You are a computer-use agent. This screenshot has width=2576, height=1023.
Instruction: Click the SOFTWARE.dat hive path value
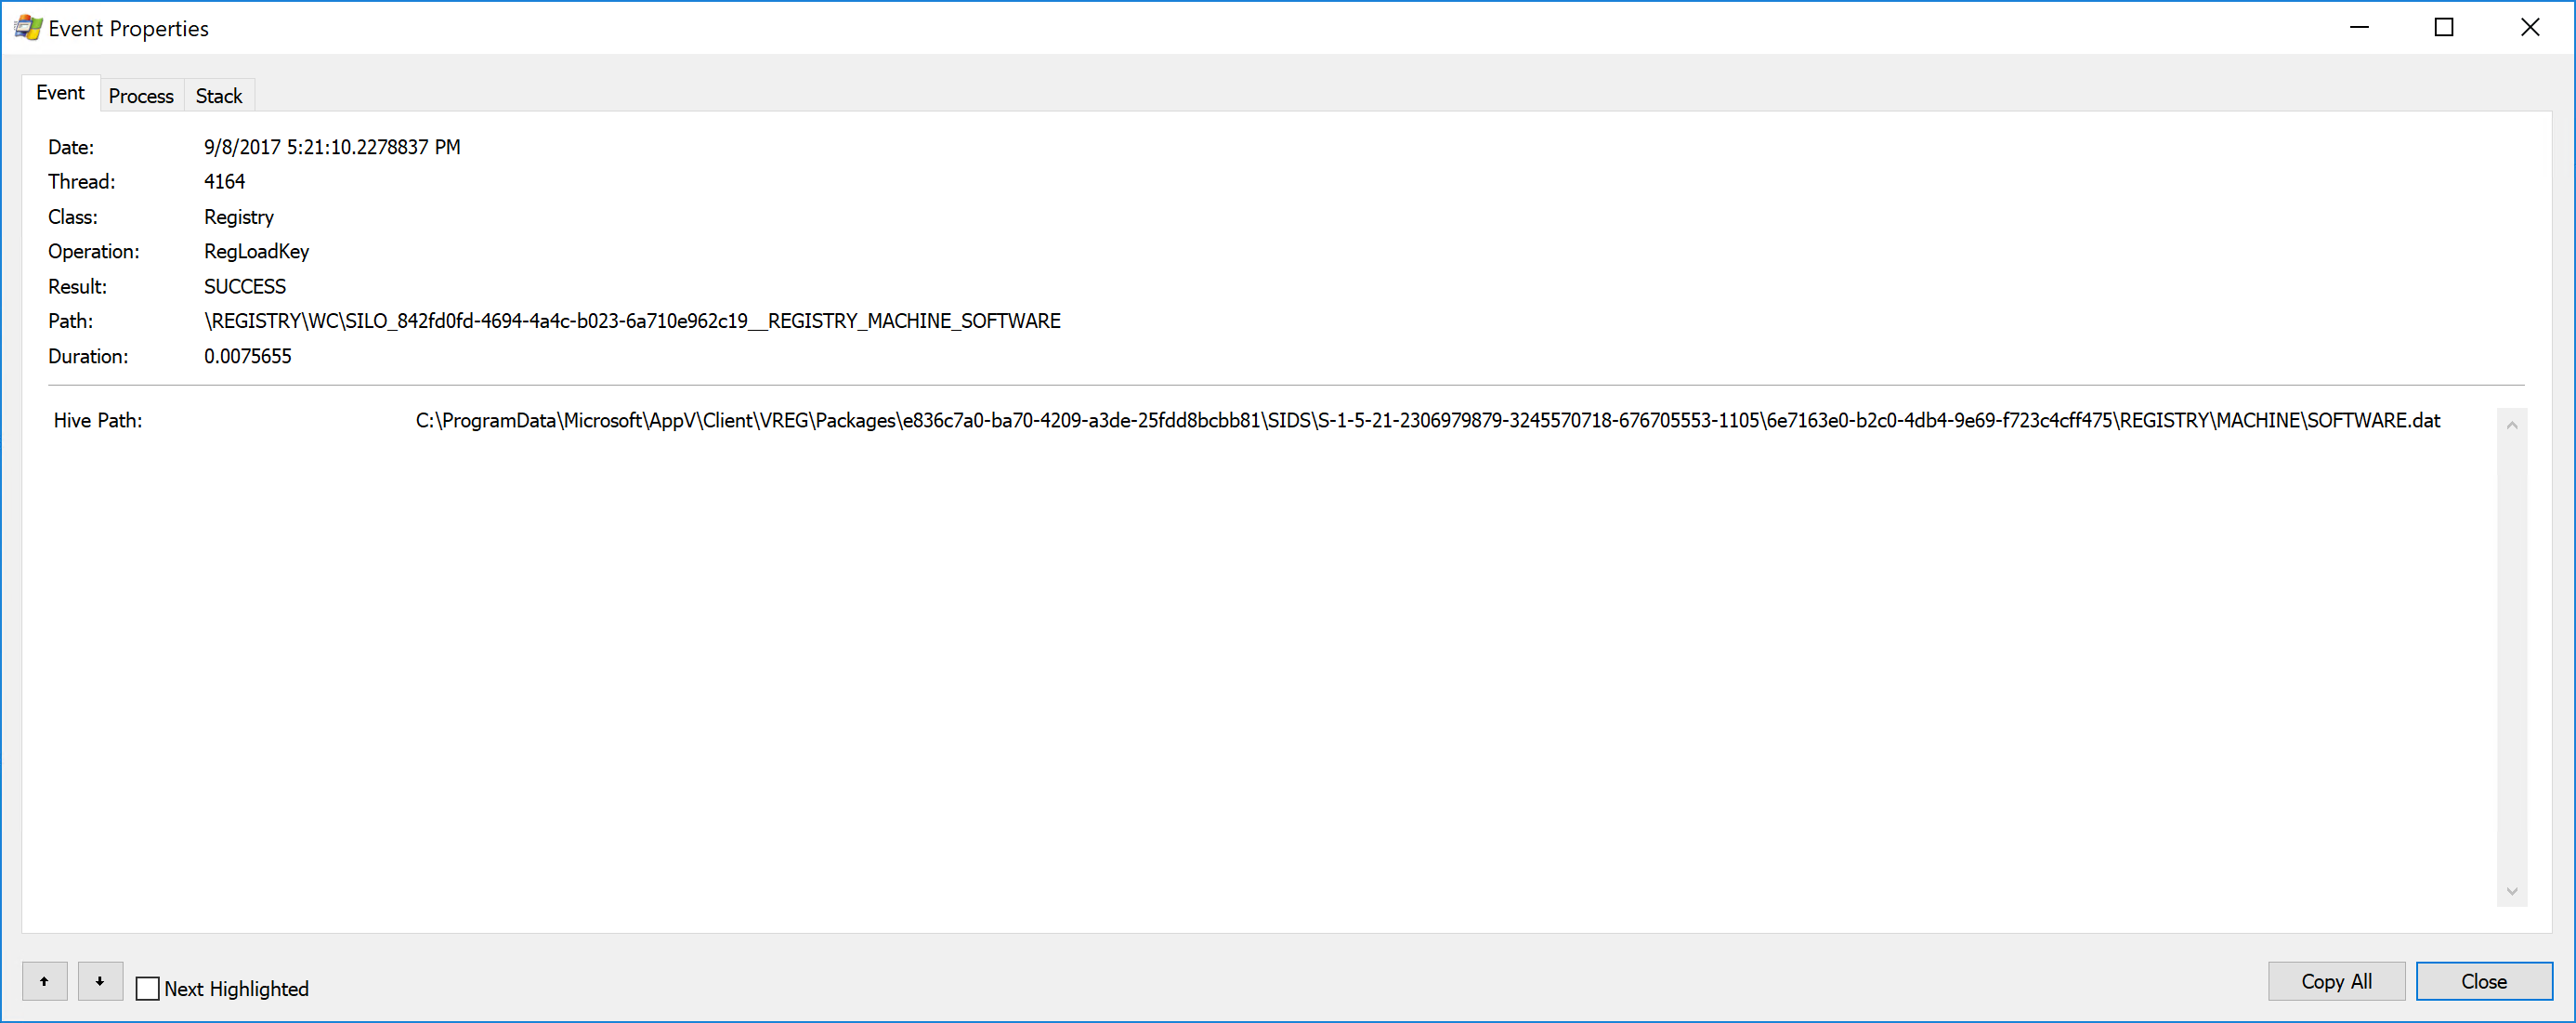point(1428,421)
